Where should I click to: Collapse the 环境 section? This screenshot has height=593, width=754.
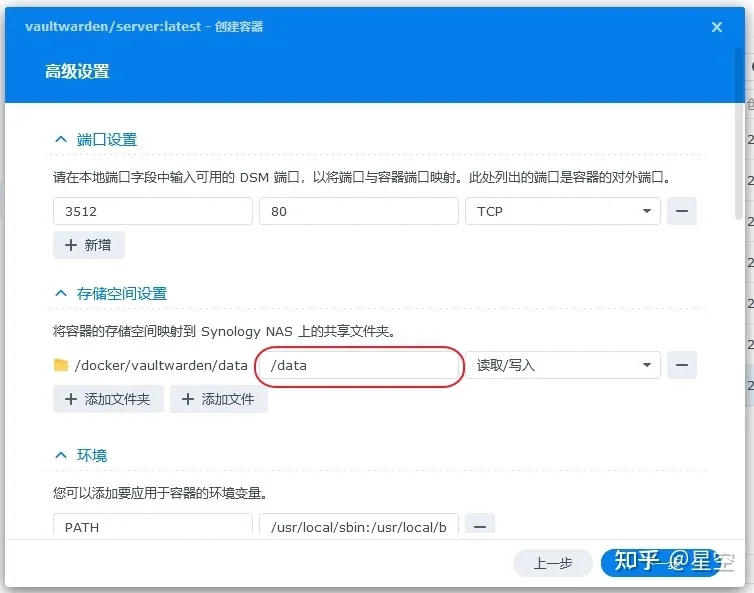(x=61, y=455)
